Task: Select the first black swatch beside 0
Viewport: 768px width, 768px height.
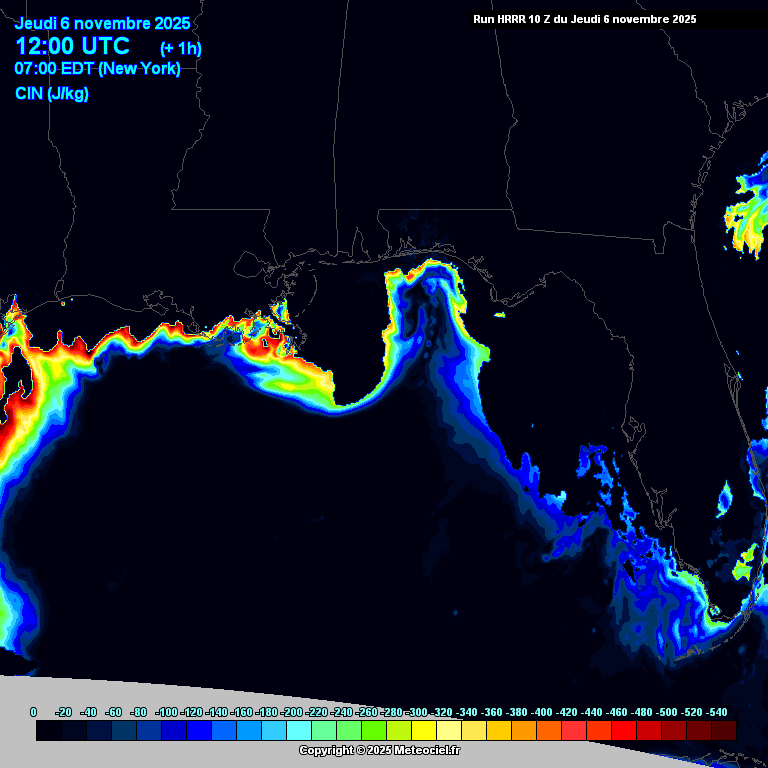Action: (x=49, y=731)
